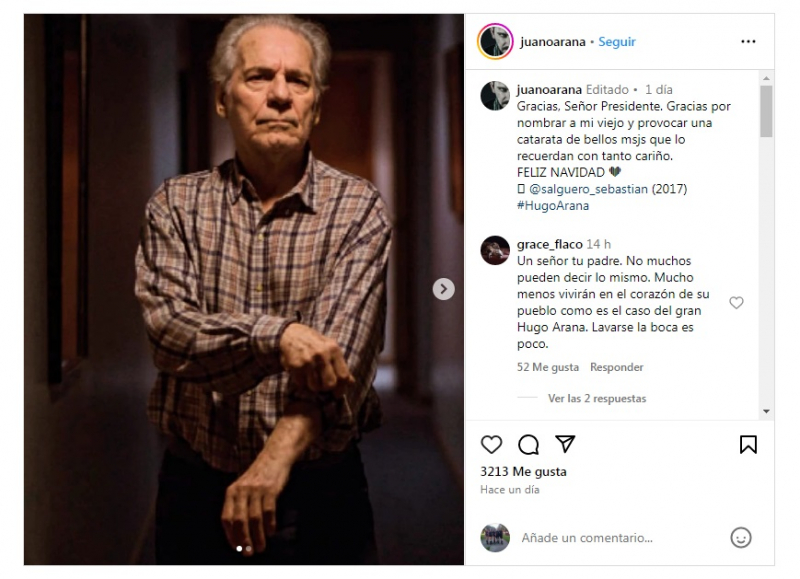Open the emoji picker smiley icon
800x579 pixels.
click(740, 537)
